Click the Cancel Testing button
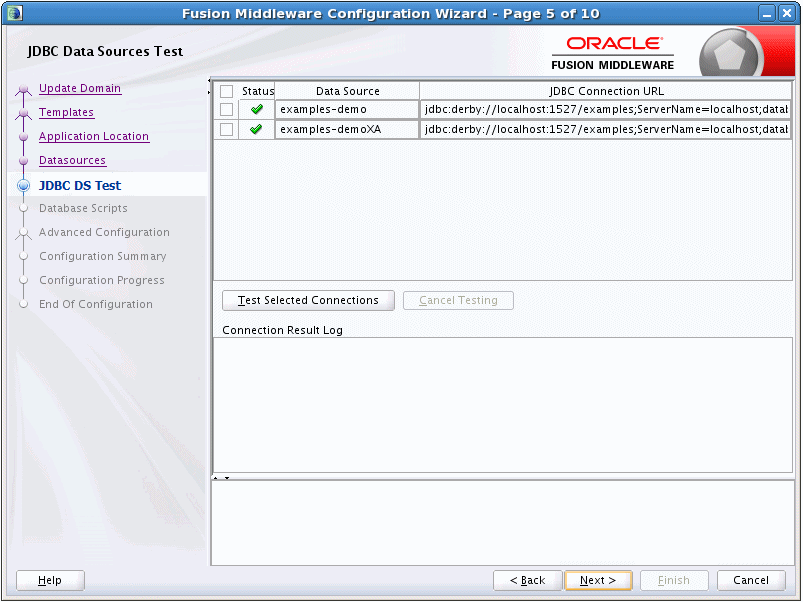The width and height of the screenshot is (803, 602). [458, 300]
